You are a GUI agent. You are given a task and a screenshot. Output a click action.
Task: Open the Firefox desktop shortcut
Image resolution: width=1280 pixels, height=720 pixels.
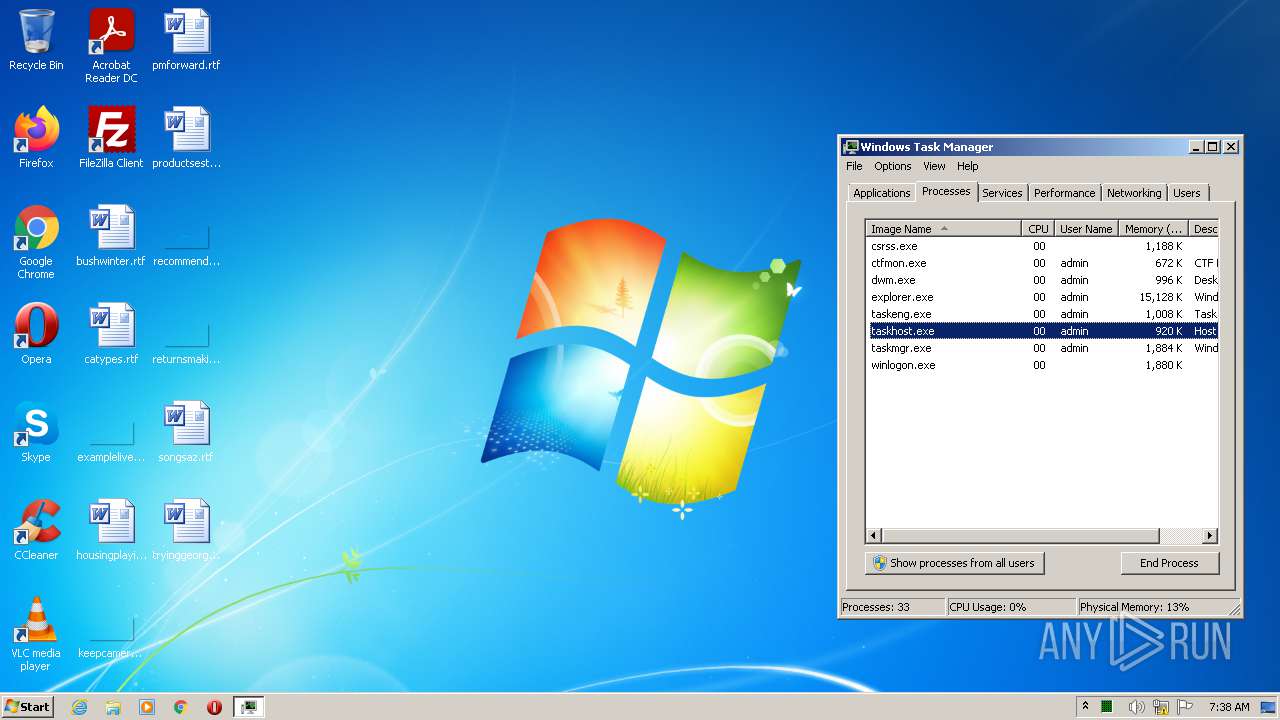(36, 138)
